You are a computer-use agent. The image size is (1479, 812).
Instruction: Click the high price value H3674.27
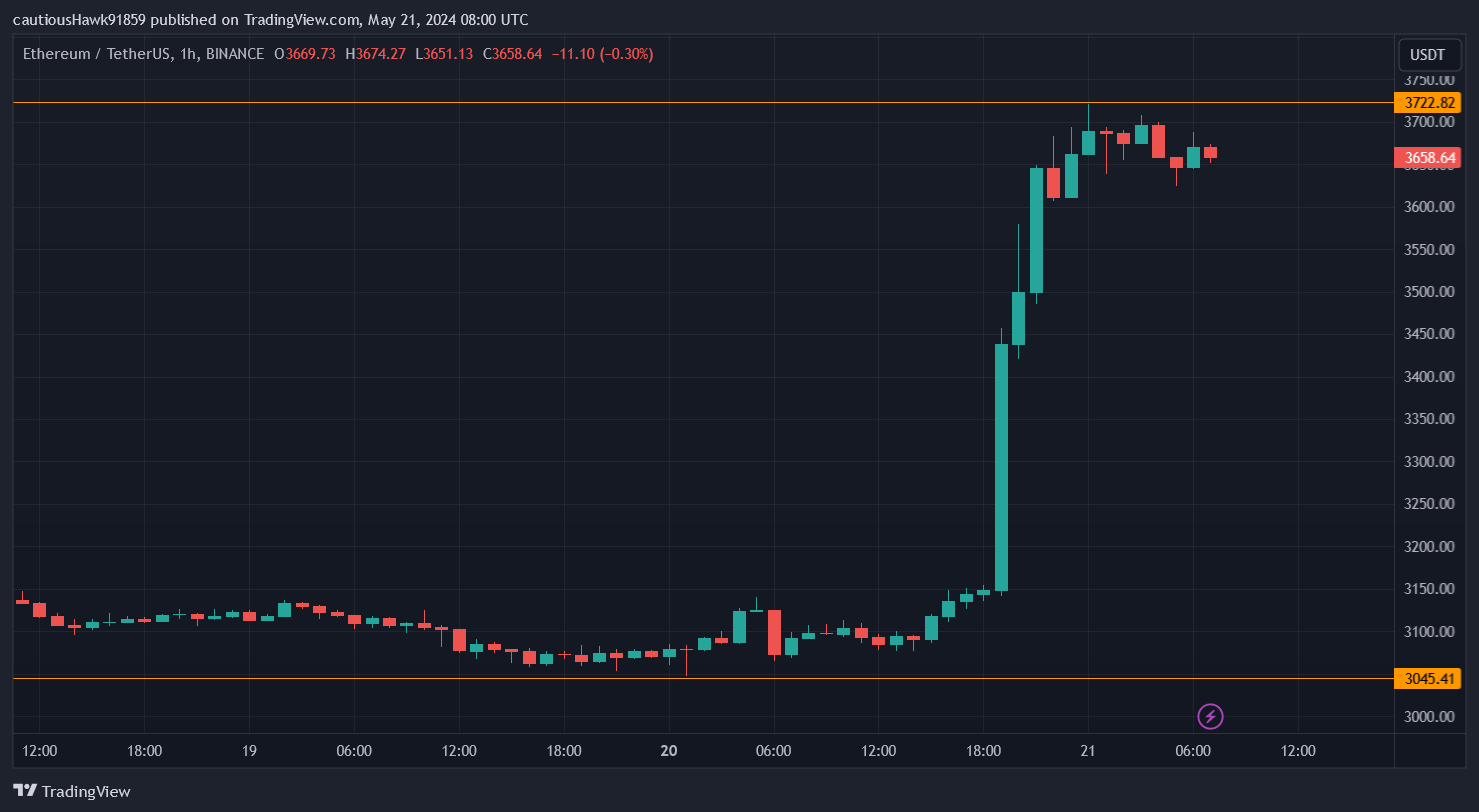coord(376,53)
